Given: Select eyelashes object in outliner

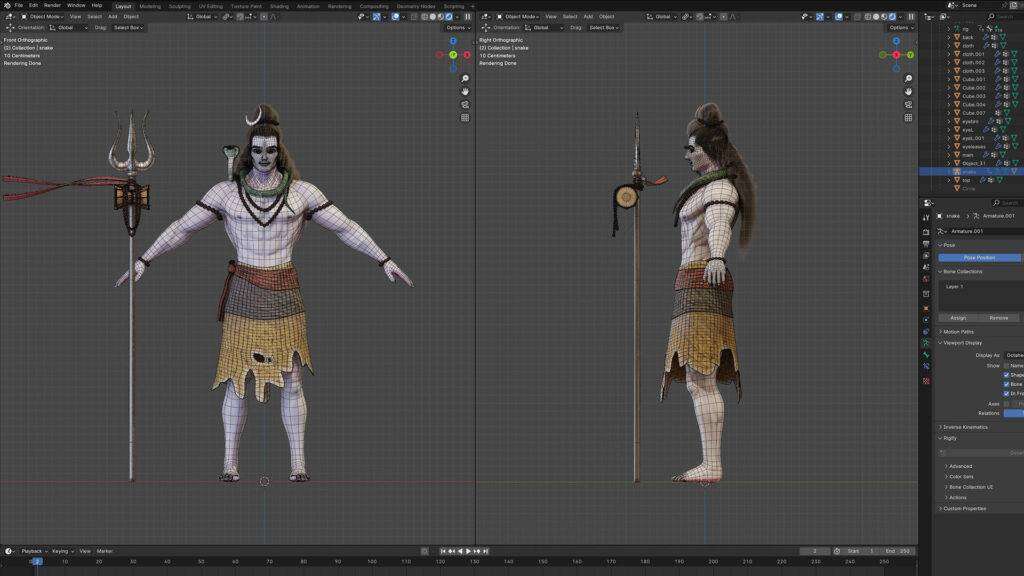Looking at the screenshot, I should (974, 147).
